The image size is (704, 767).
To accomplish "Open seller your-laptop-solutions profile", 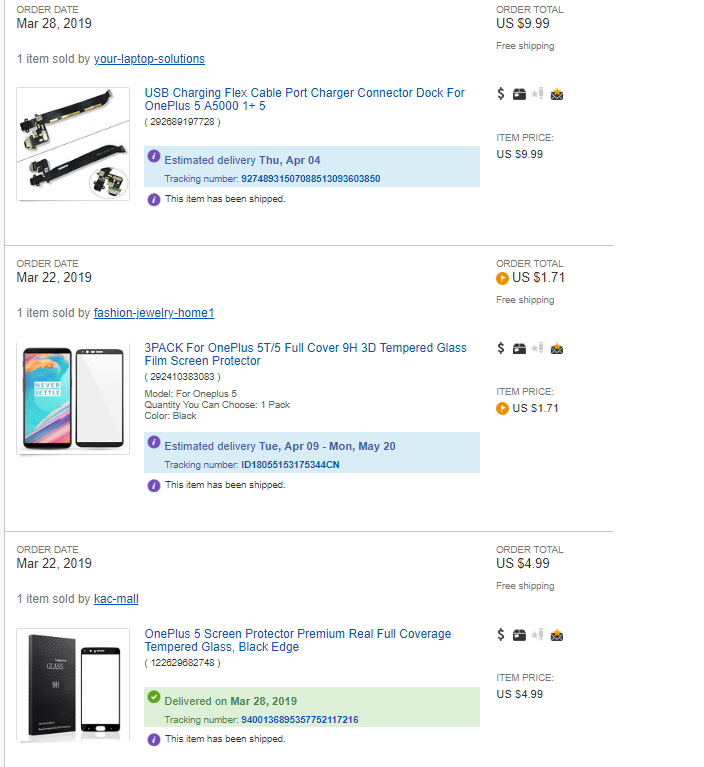I will pos(149,59).
